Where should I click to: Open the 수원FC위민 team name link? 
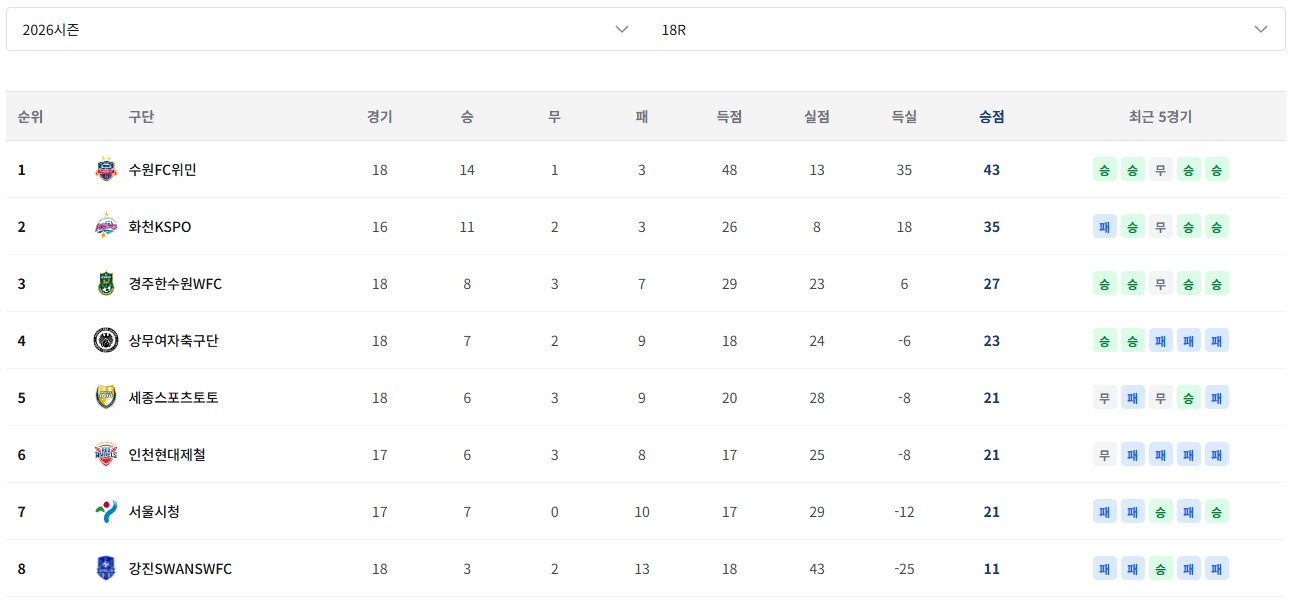tap(163, 170)
